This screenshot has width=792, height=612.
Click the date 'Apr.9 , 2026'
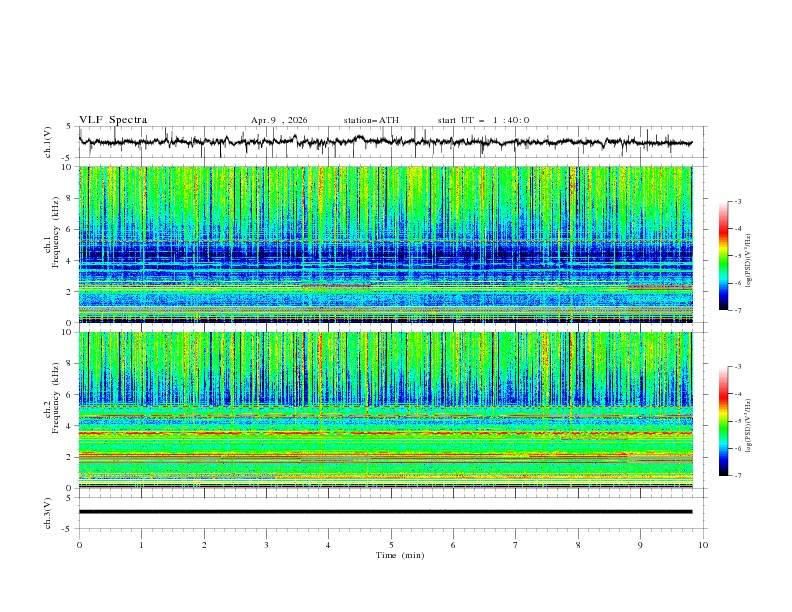click(279, 120)
